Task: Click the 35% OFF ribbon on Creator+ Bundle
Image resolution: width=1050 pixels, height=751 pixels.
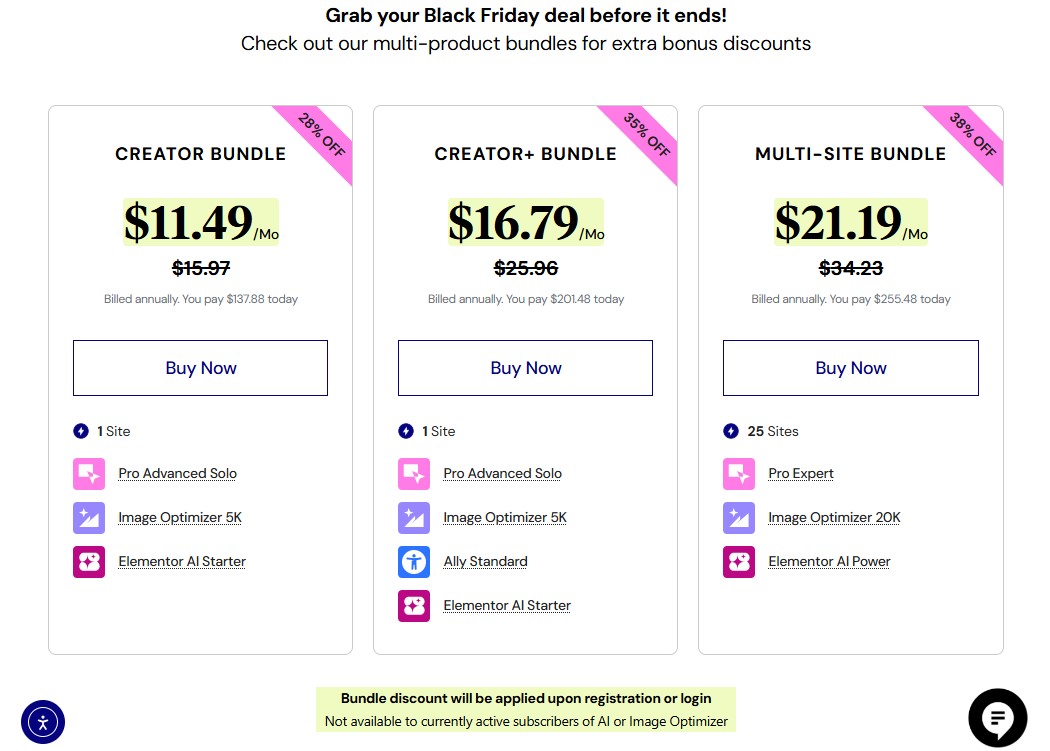Action: click(649, 136)
